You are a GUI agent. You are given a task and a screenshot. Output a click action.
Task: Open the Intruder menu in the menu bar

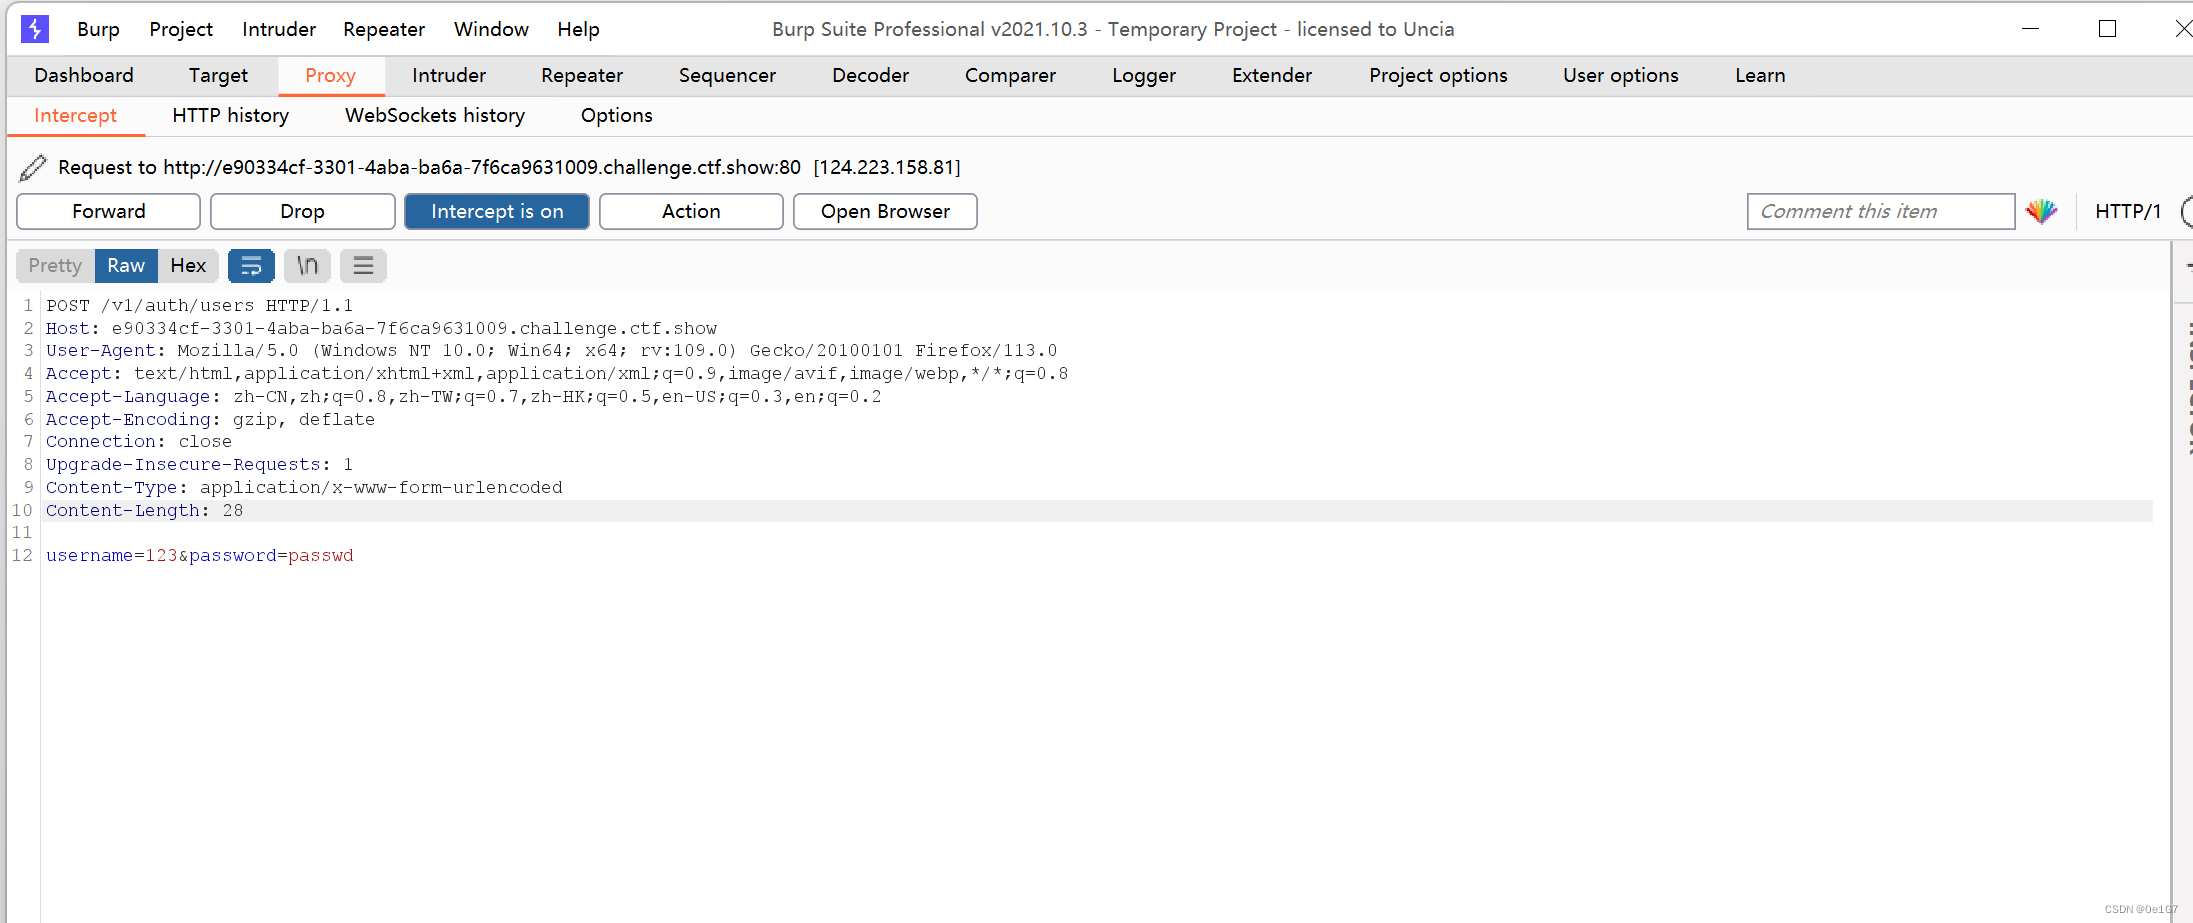point(279,29)
